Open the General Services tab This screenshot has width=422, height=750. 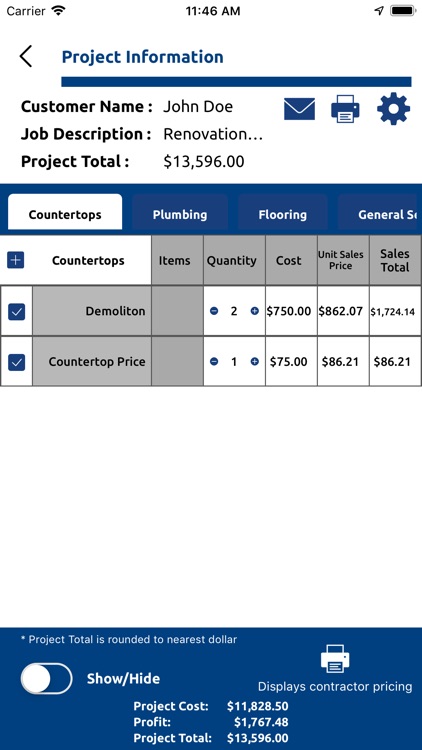coord(378,214)
